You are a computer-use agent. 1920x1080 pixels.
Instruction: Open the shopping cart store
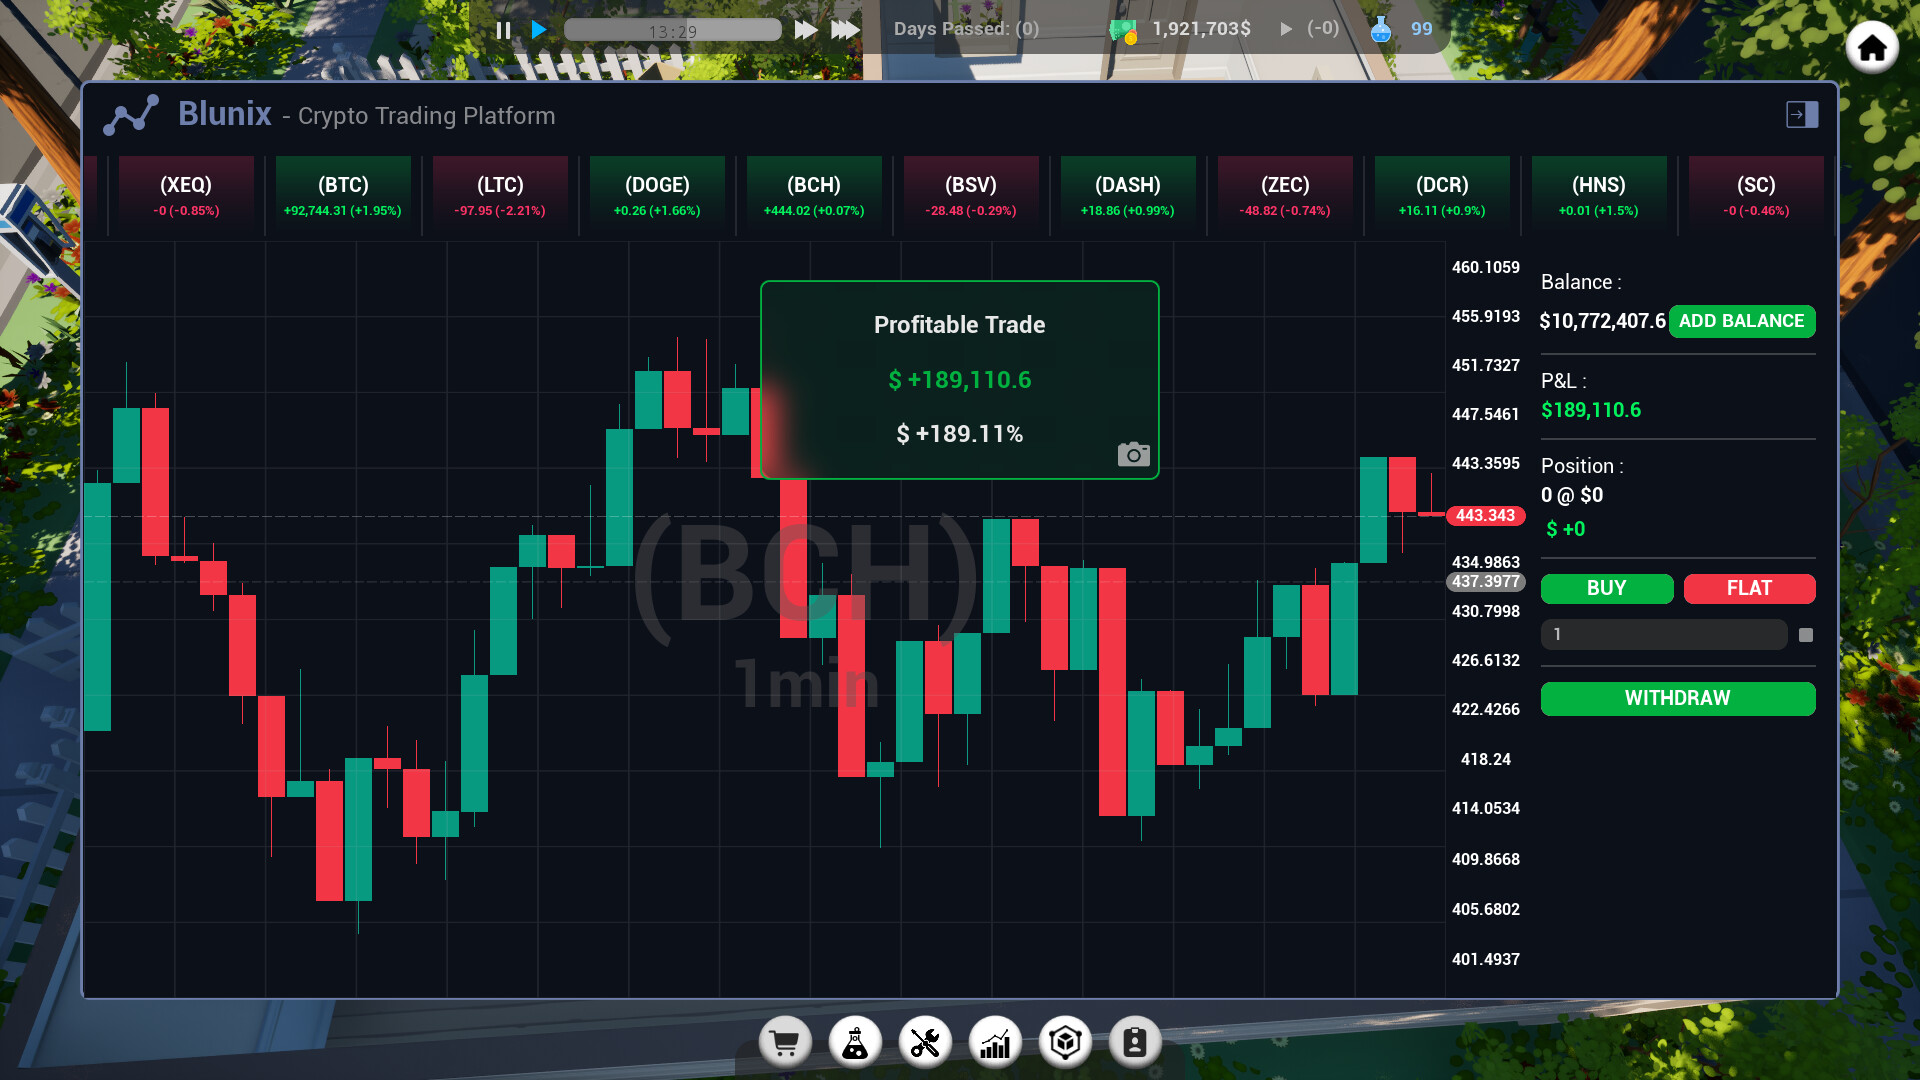(x=785, y=1042)
